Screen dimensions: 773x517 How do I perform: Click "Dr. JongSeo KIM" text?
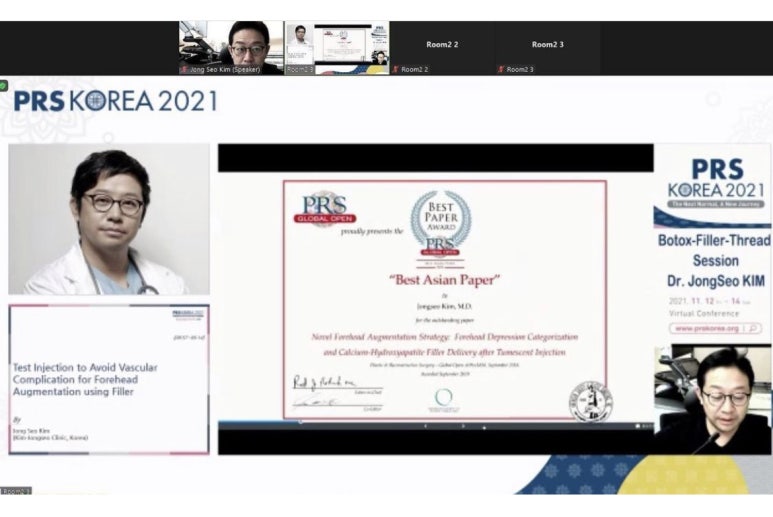(x=716, y=281)
